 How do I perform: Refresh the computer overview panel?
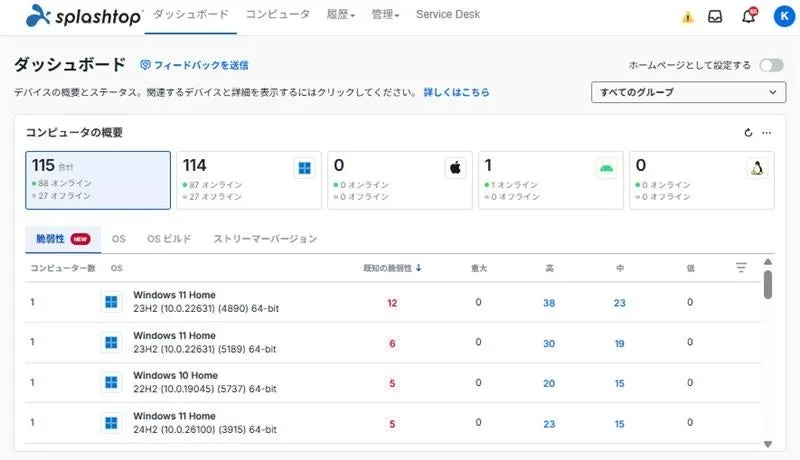pos(748,132)
